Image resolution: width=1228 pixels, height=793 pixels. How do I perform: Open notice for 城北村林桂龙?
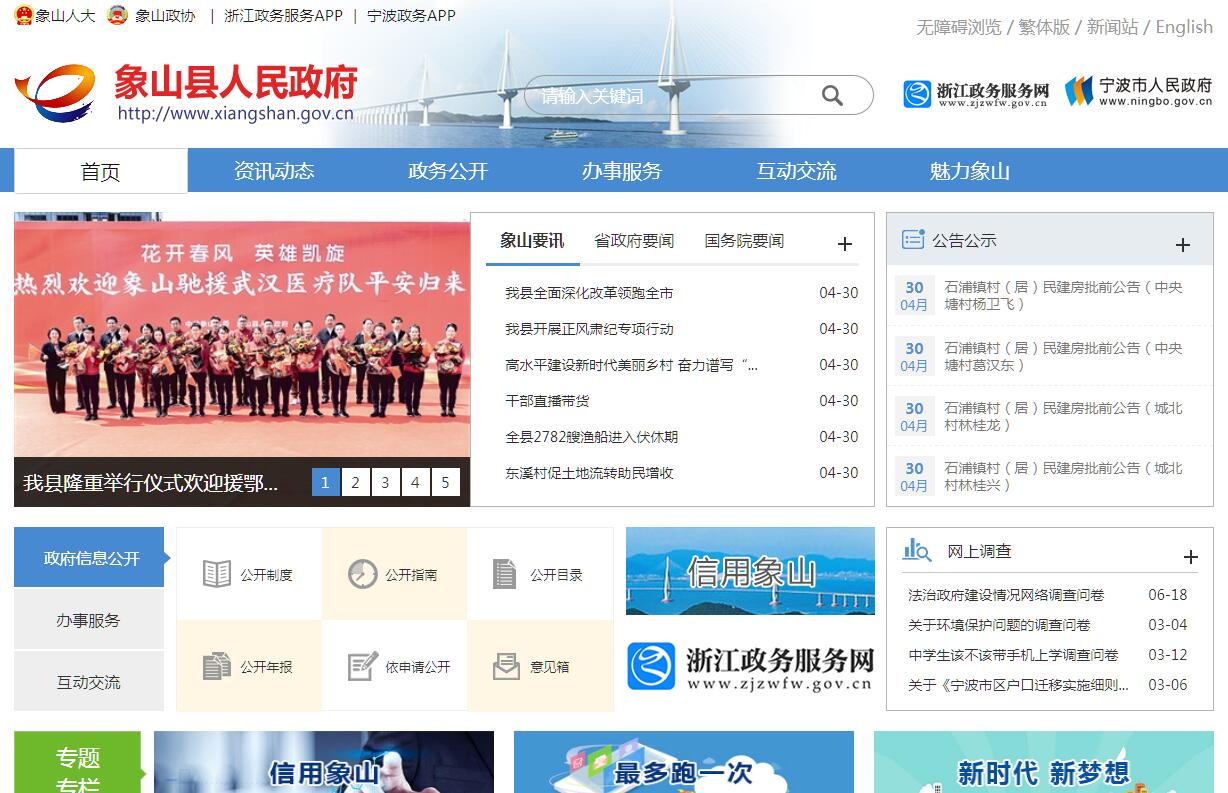pos(1063,416)
